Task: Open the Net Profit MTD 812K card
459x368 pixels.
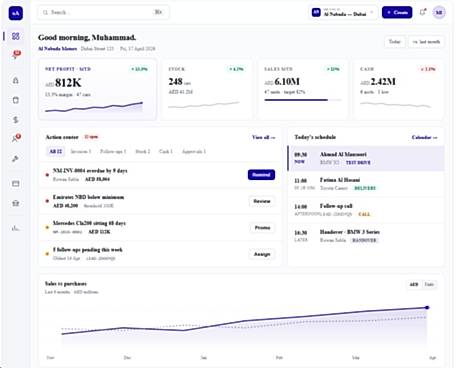Action: click(x=97, y=89)
